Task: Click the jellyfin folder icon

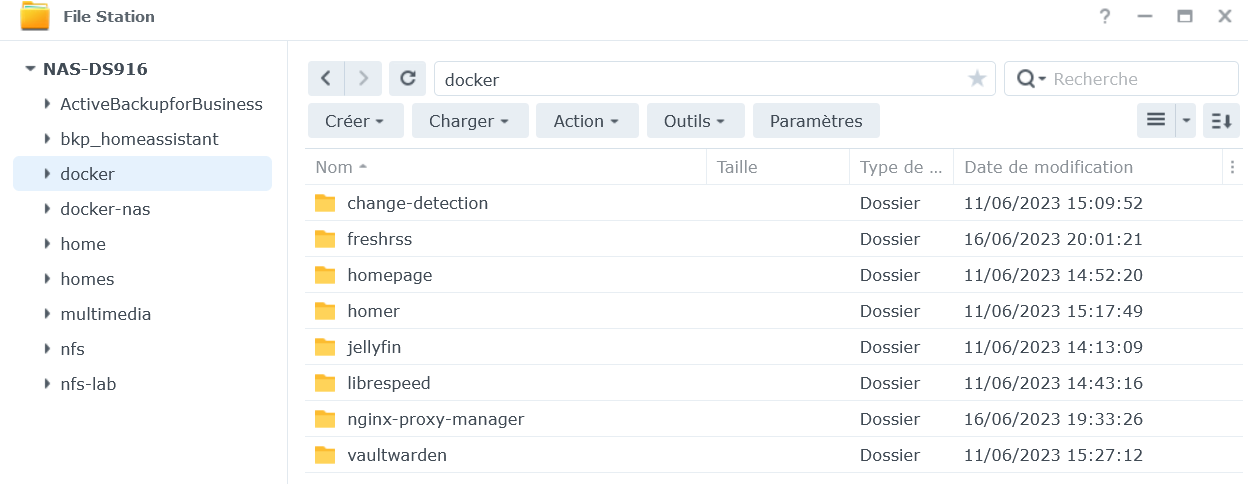Action: (325, 347)
